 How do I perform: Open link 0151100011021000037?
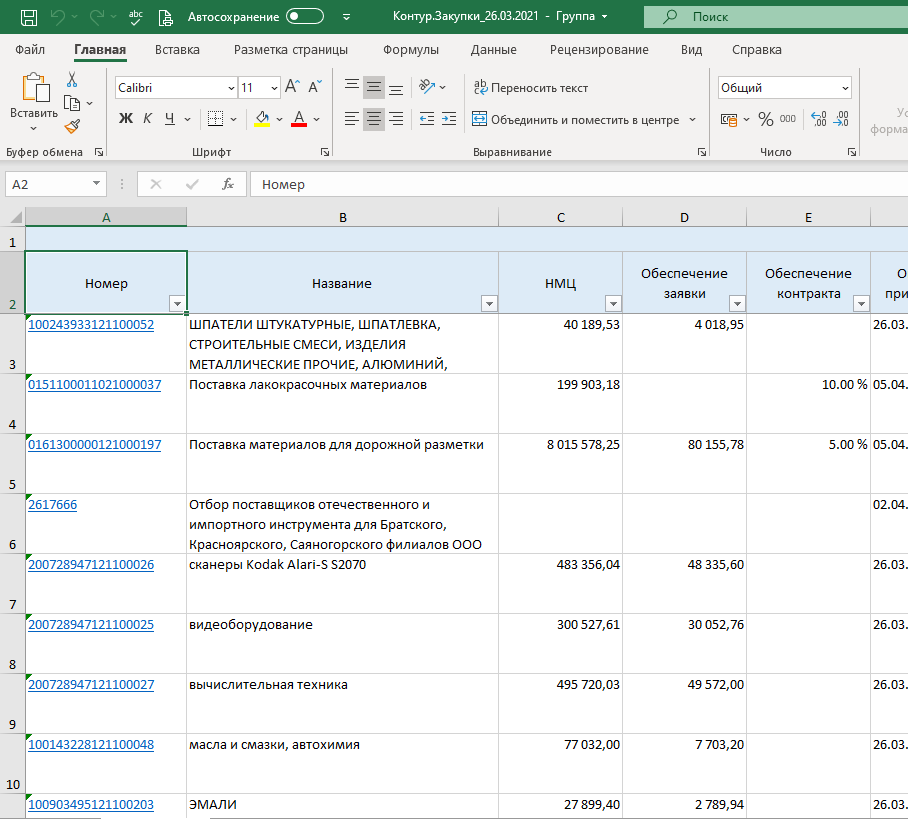click(x=94, y=385)
